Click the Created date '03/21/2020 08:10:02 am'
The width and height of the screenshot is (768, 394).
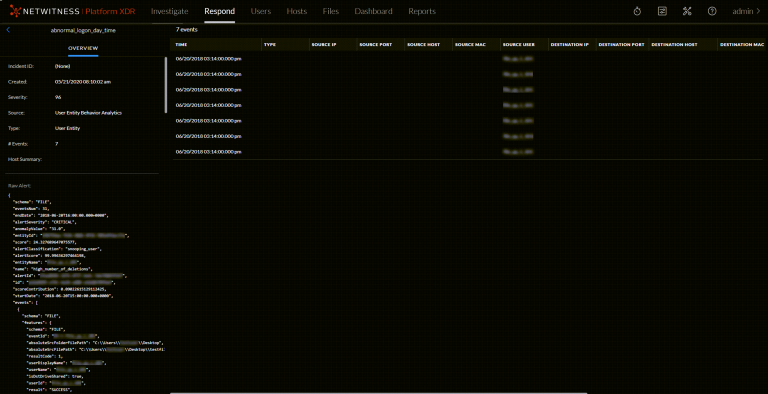click(83, 82)
